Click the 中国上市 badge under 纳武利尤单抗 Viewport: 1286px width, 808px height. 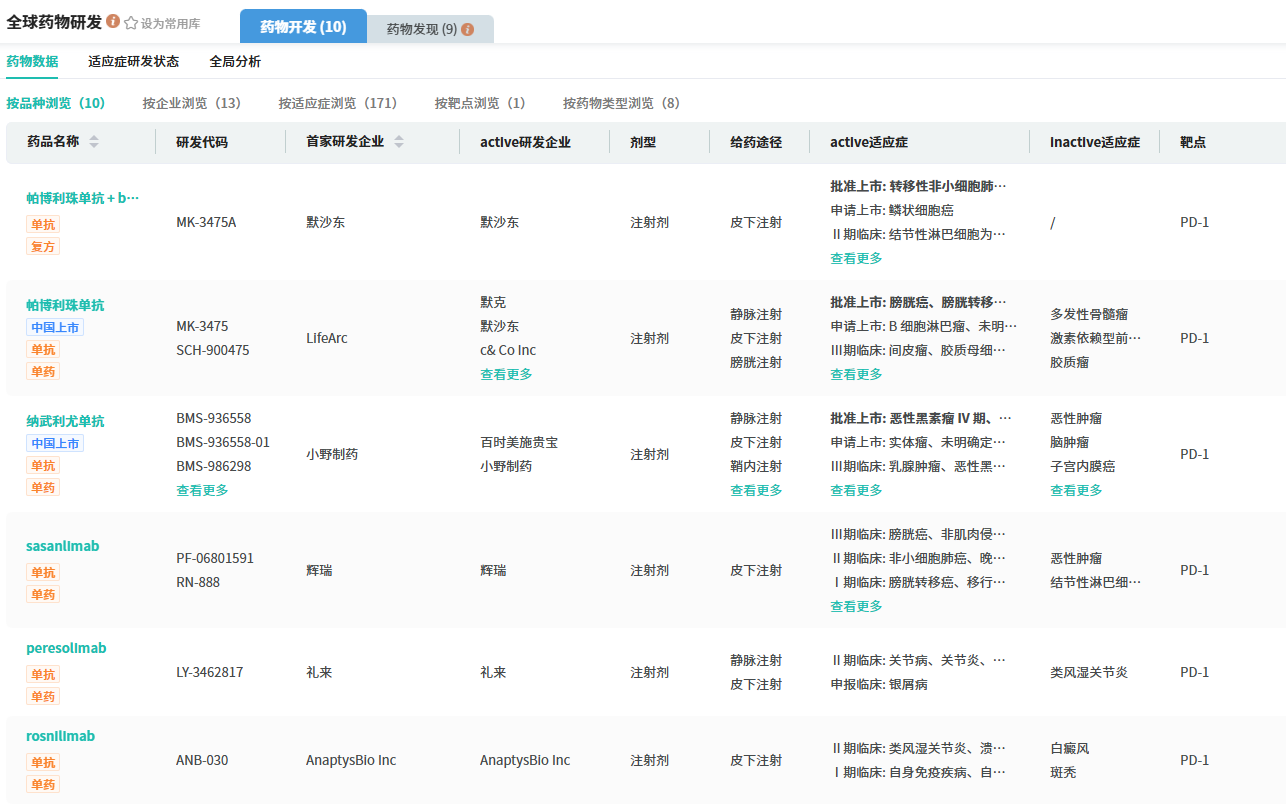(55, 443)
